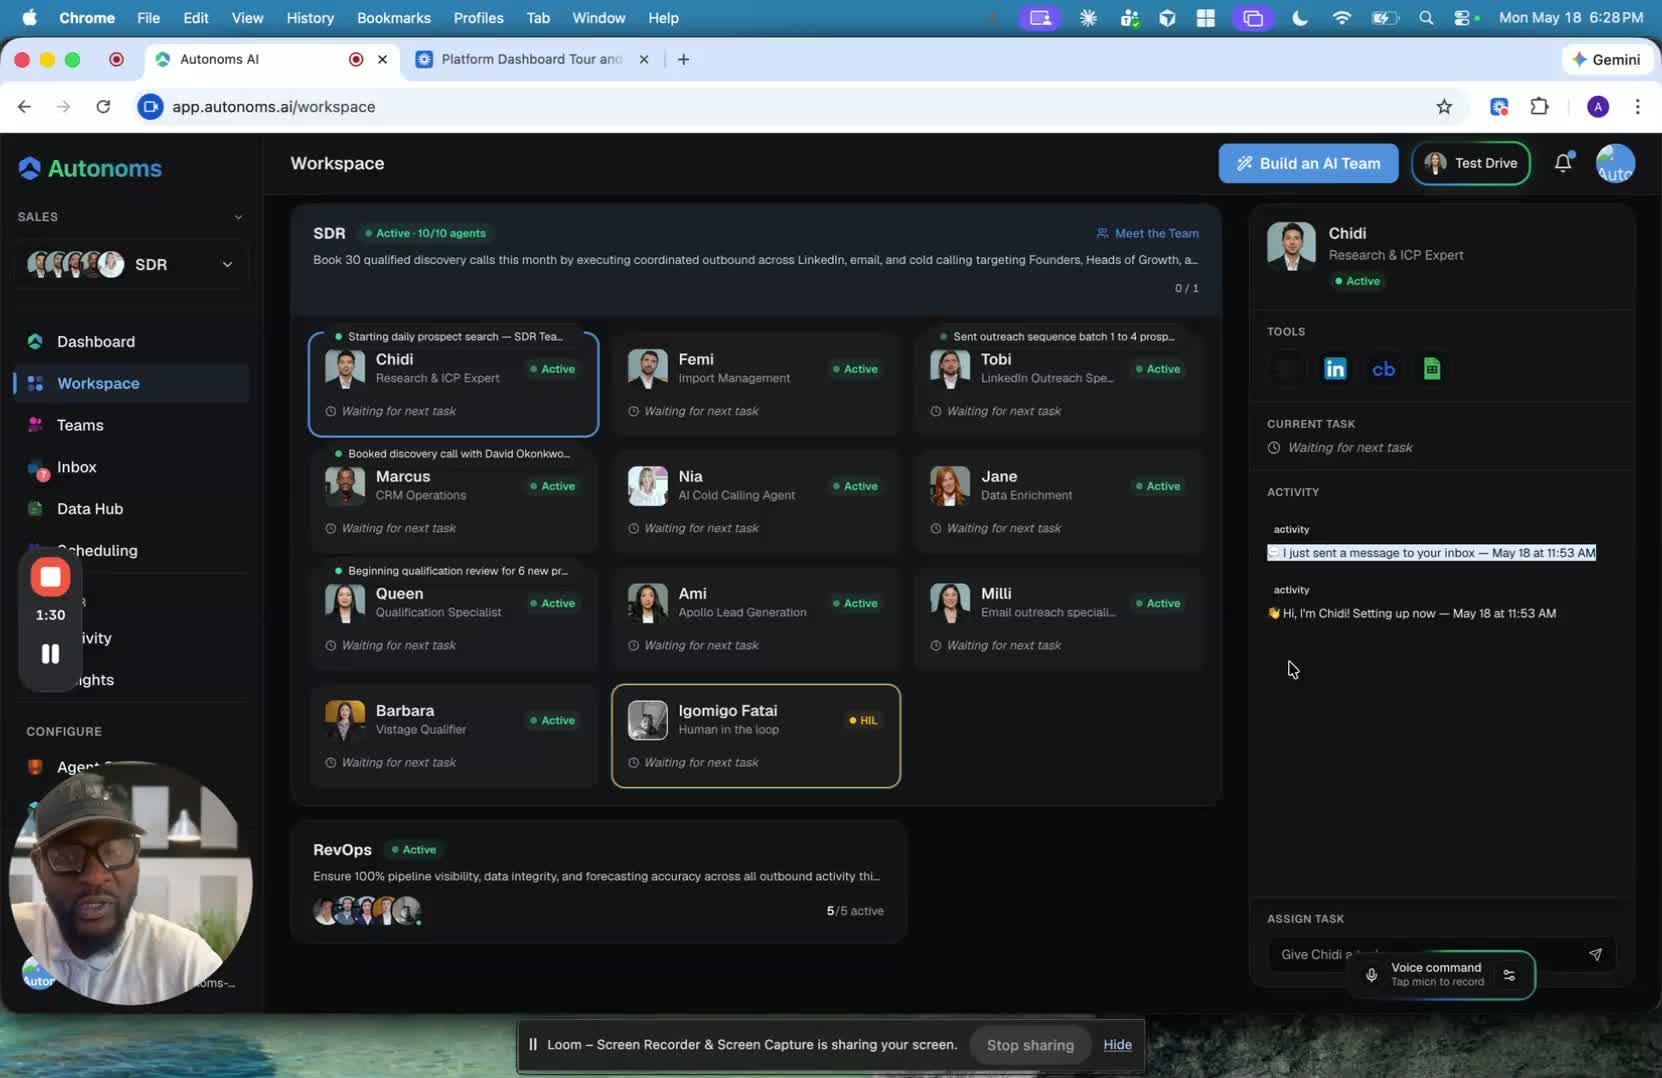1662x1078 pixels.
Task: Click the address bar URL
Action: coord(273,107)
